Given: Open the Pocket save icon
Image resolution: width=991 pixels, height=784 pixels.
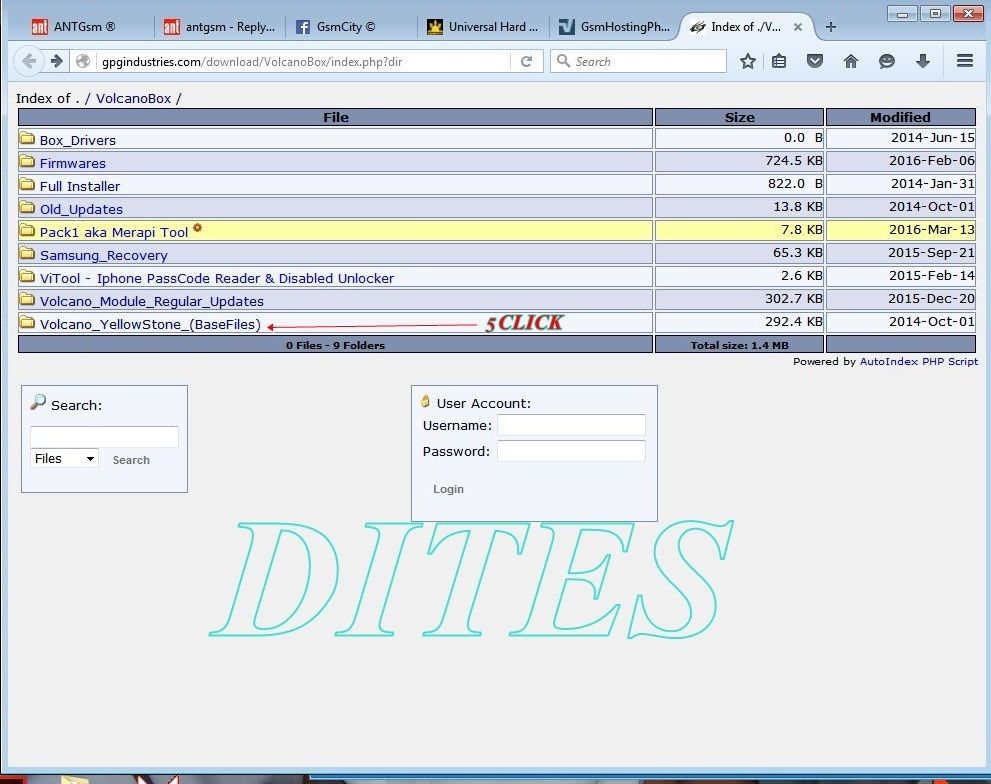Looking at the screenshot, I should [x=815, y=61].
